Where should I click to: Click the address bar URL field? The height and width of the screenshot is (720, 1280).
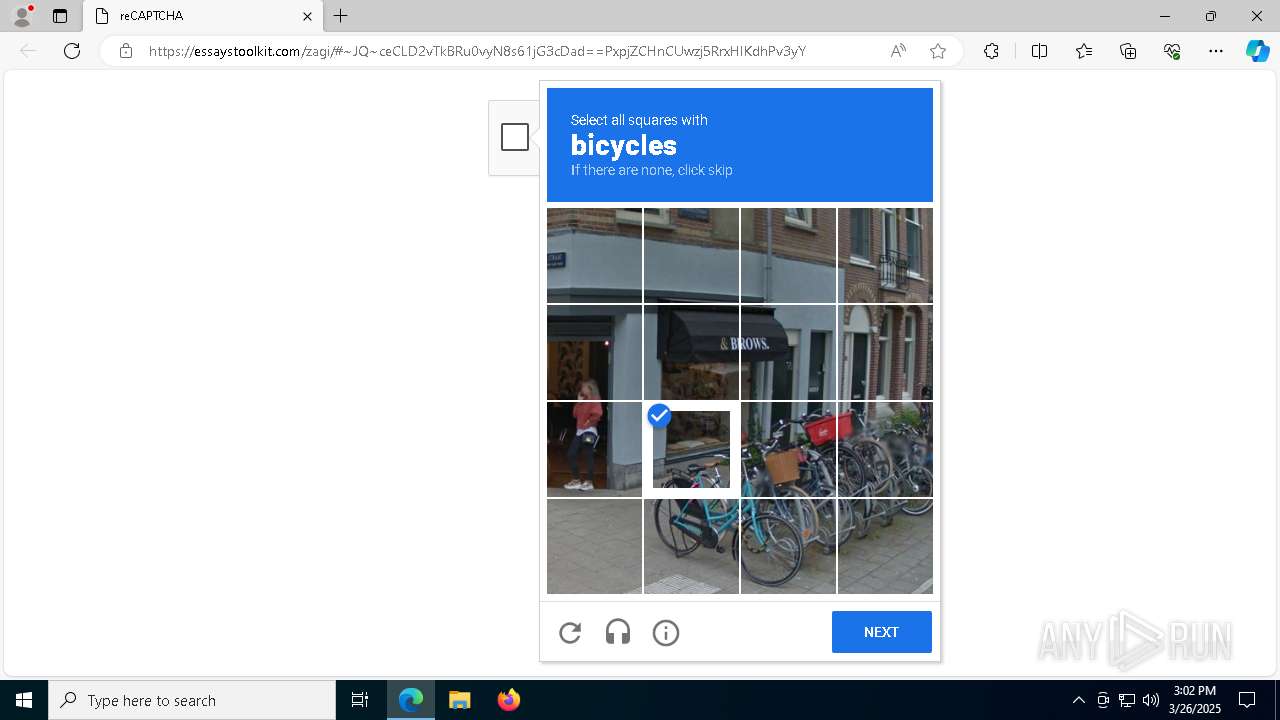point(477,51)
